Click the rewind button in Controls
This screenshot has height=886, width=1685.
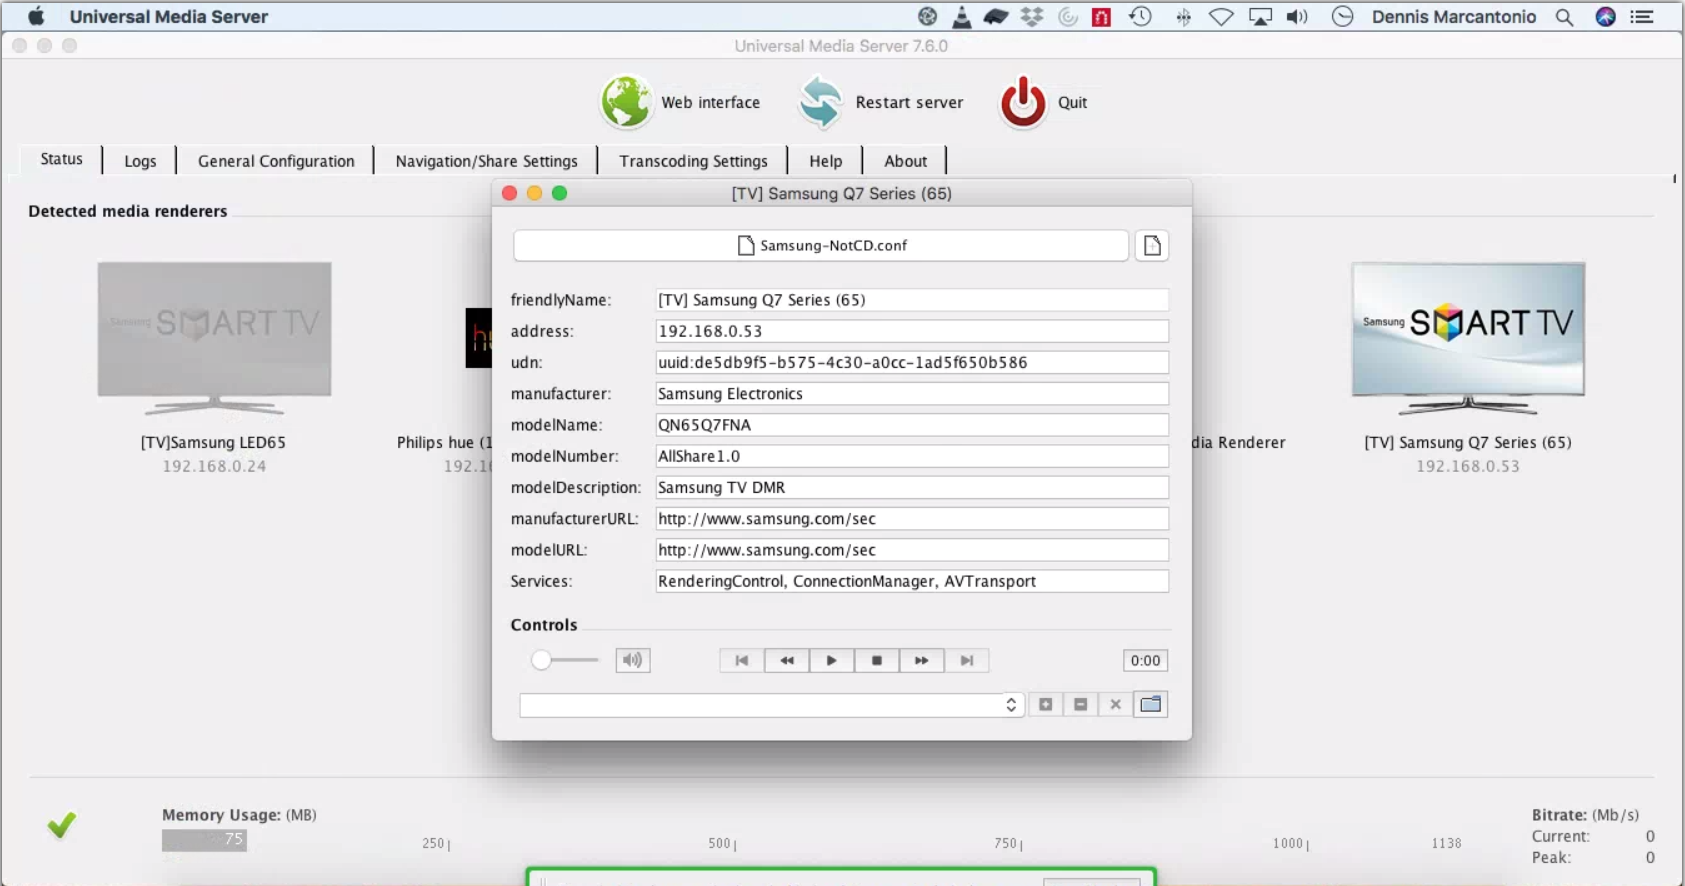[x=787, y=661]
